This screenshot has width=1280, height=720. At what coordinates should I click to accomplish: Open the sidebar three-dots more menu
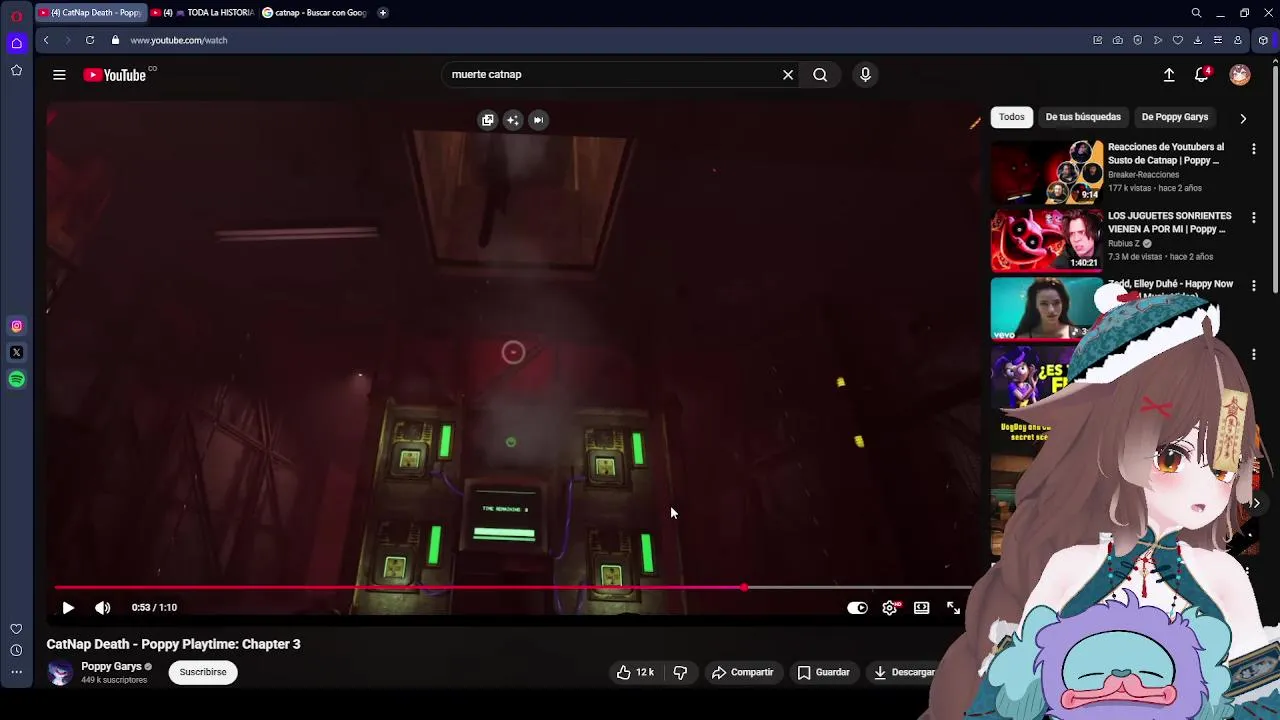pyautogui.click(x=16, y=672)
